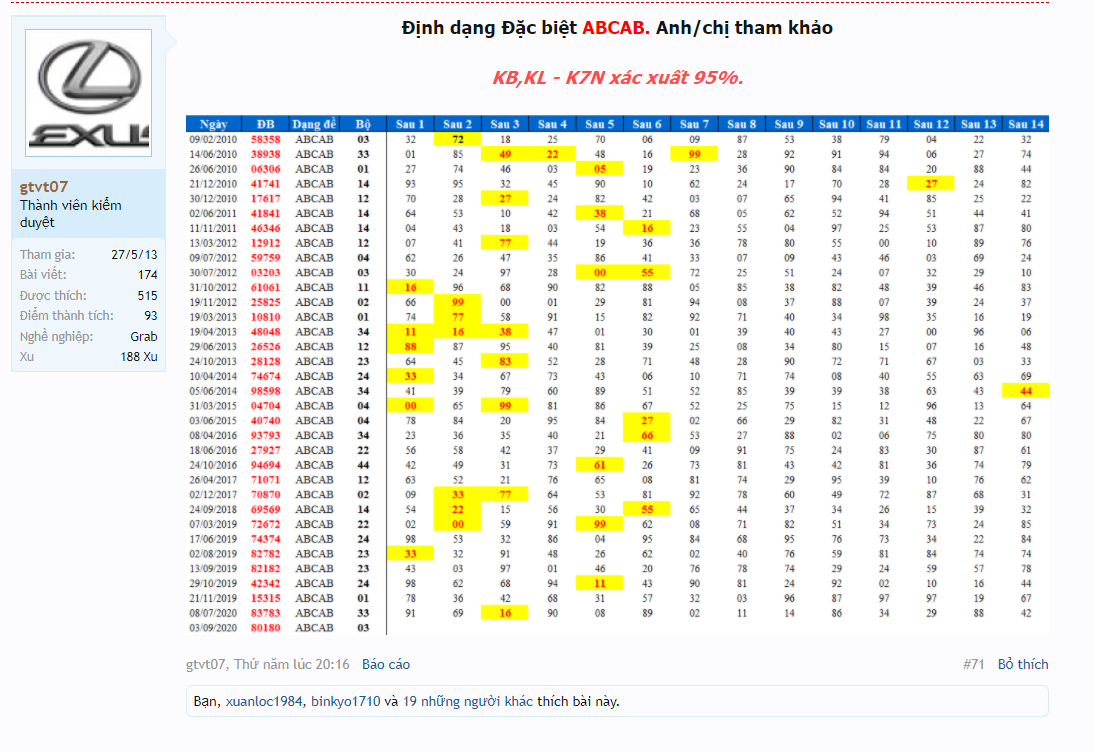Click the KB,KL - K7N xác xuất 95% line
1093x752 pixels.
(617, 78)
